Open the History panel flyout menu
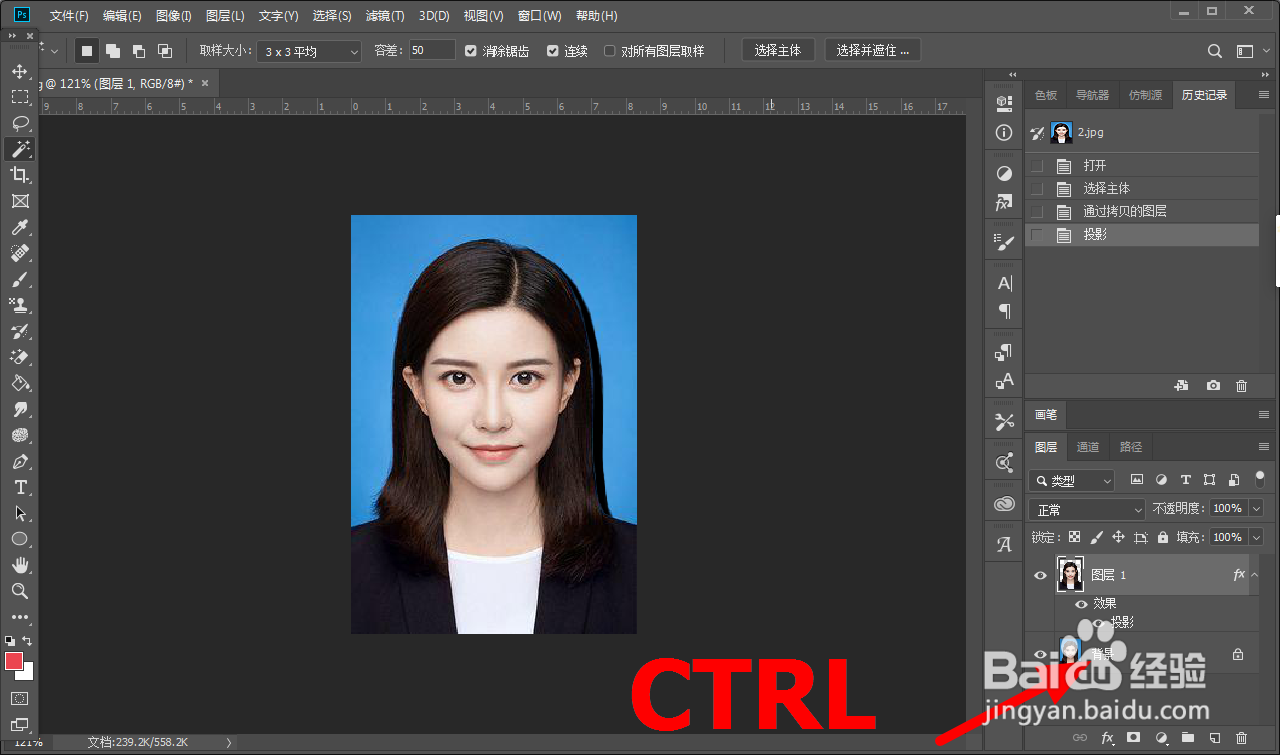The width and height of the screenshot is (1280, 755). [1264, 96]
